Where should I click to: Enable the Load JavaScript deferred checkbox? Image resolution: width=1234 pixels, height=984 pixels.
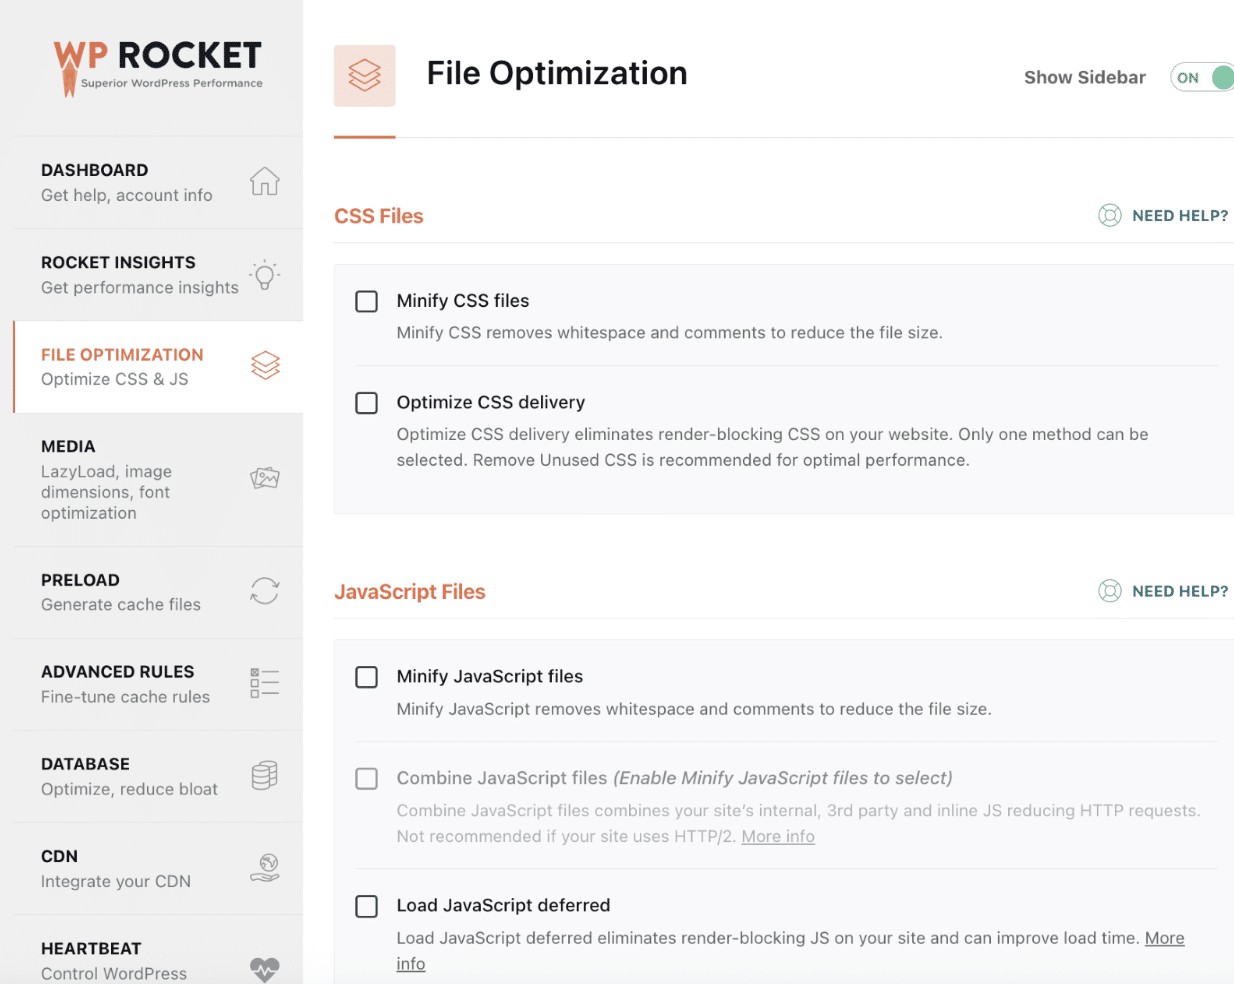367,906
